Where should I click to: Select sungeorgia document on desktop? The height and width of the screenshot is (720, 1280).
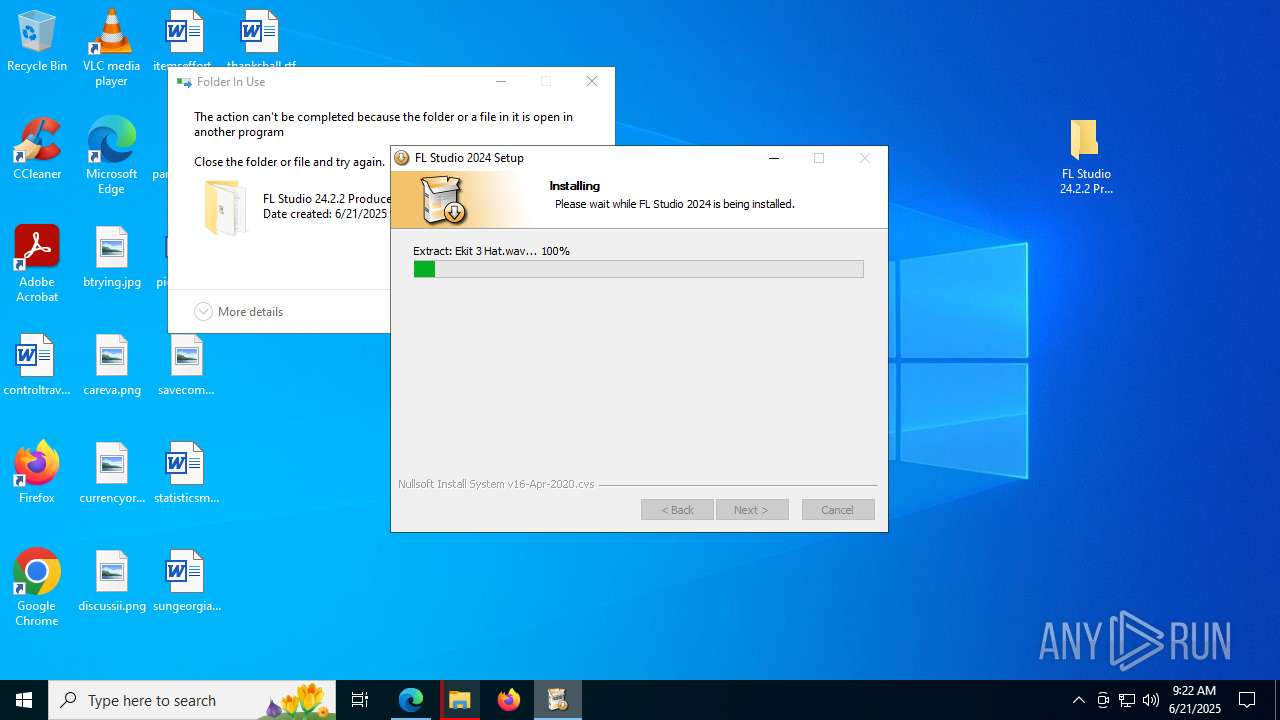(x=186, y=581)
